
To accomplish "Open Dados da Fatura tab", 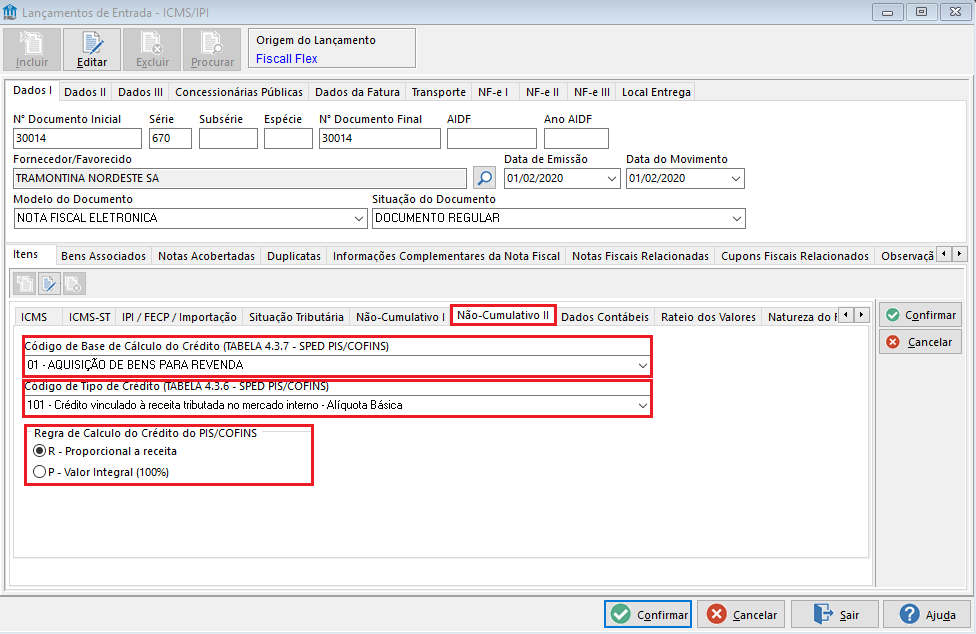I will [x=357, y=92].
